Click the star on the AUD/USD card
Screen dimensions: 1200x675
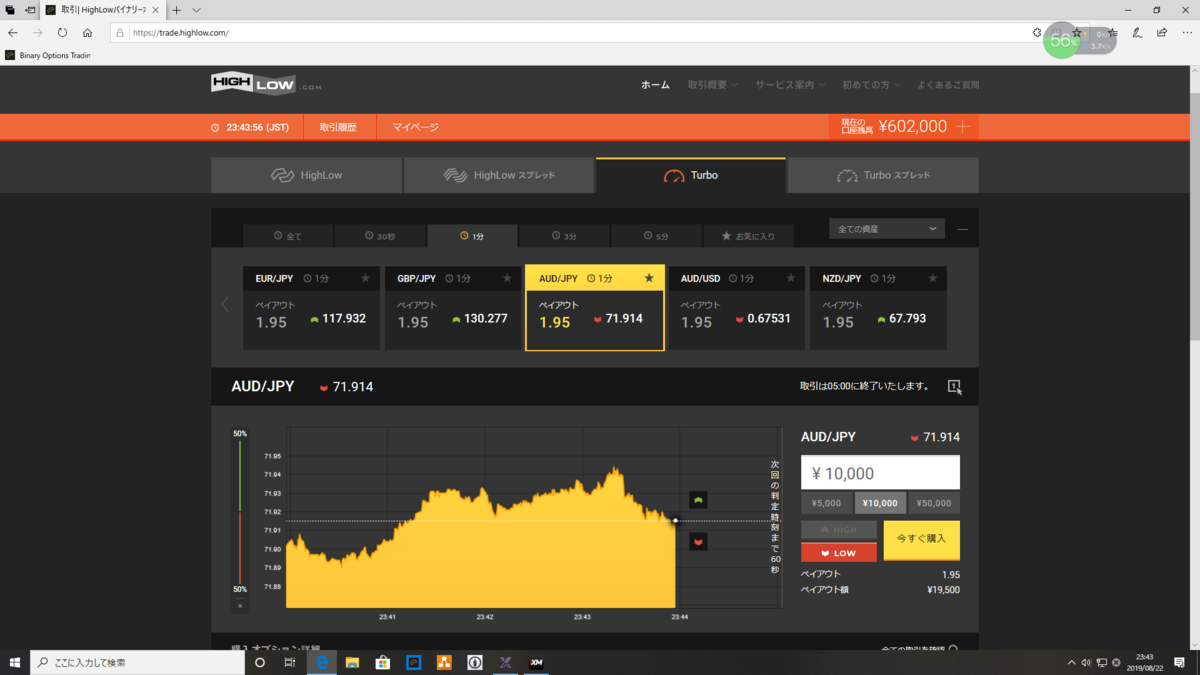point(792,279)
